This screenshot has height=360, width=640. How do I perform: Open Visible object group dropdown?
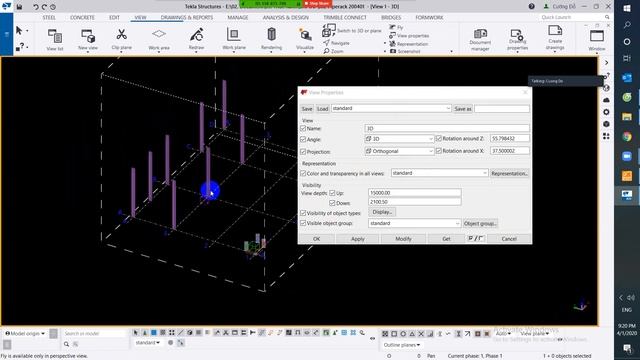click(x=415, y=223)
